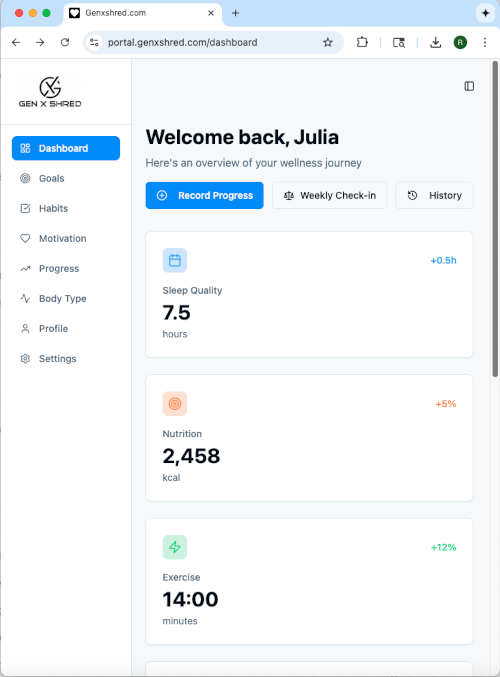The image size is (500, 677).
Task: Open a new browser tab
Action: 235,13
